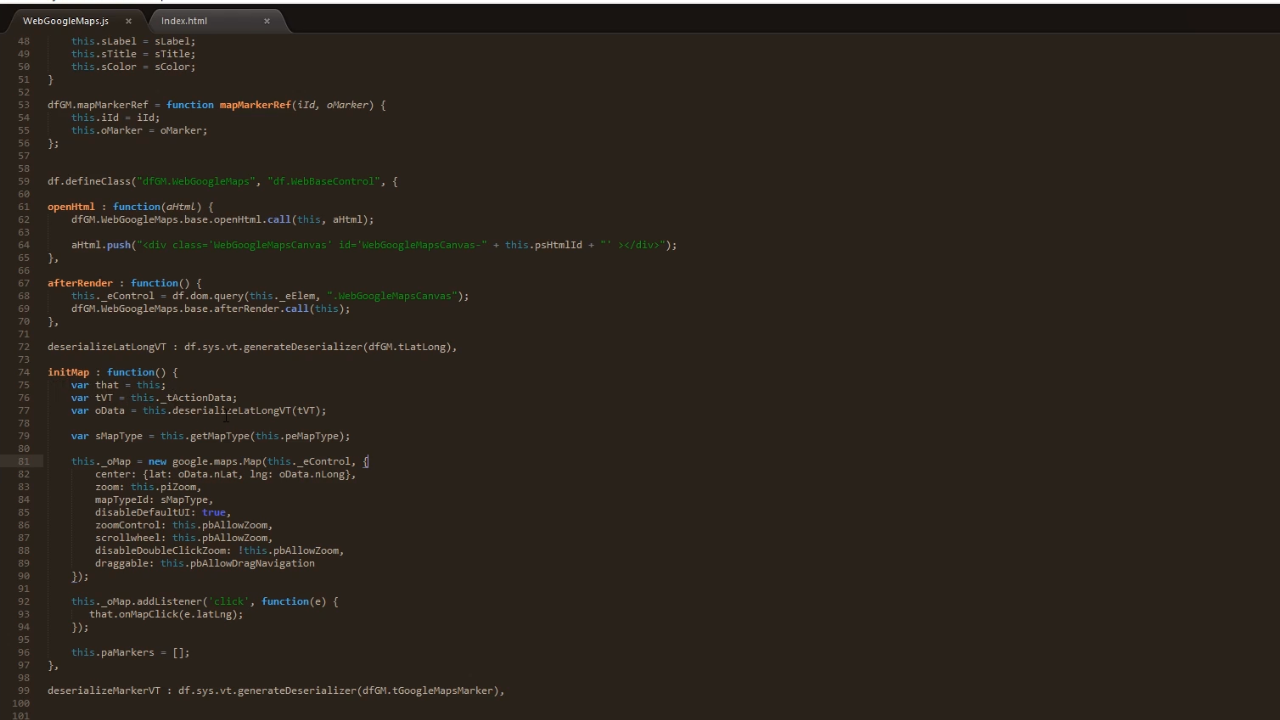
Task: Click the mapMarkerRef function name in orange
Action: pyautogui.click(x=255, y=105)
